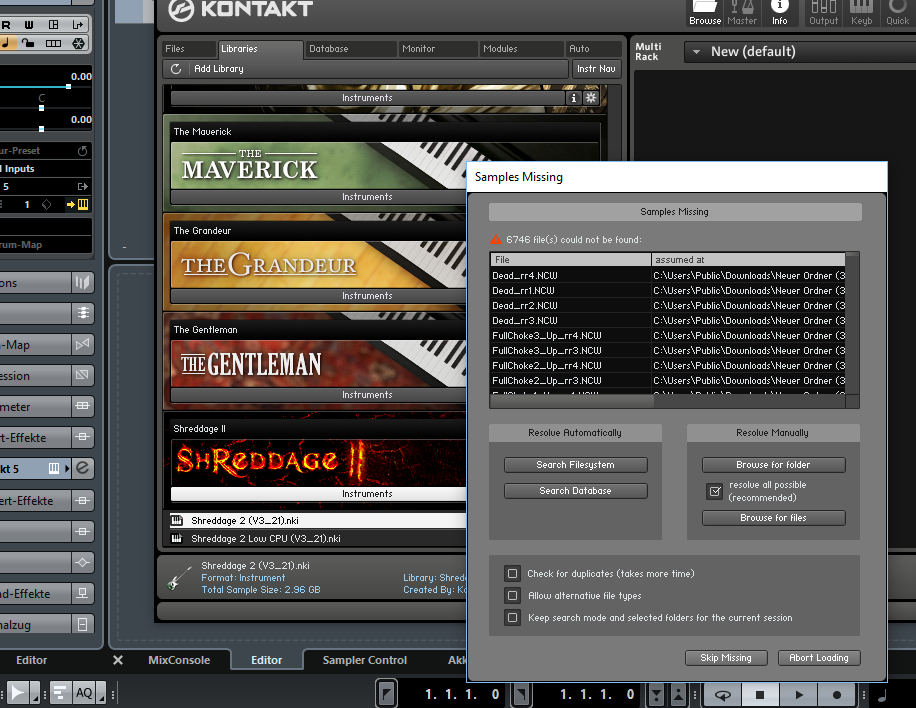Click the Search Filesystem button
The image size is (916, 708).
(576, 465)
